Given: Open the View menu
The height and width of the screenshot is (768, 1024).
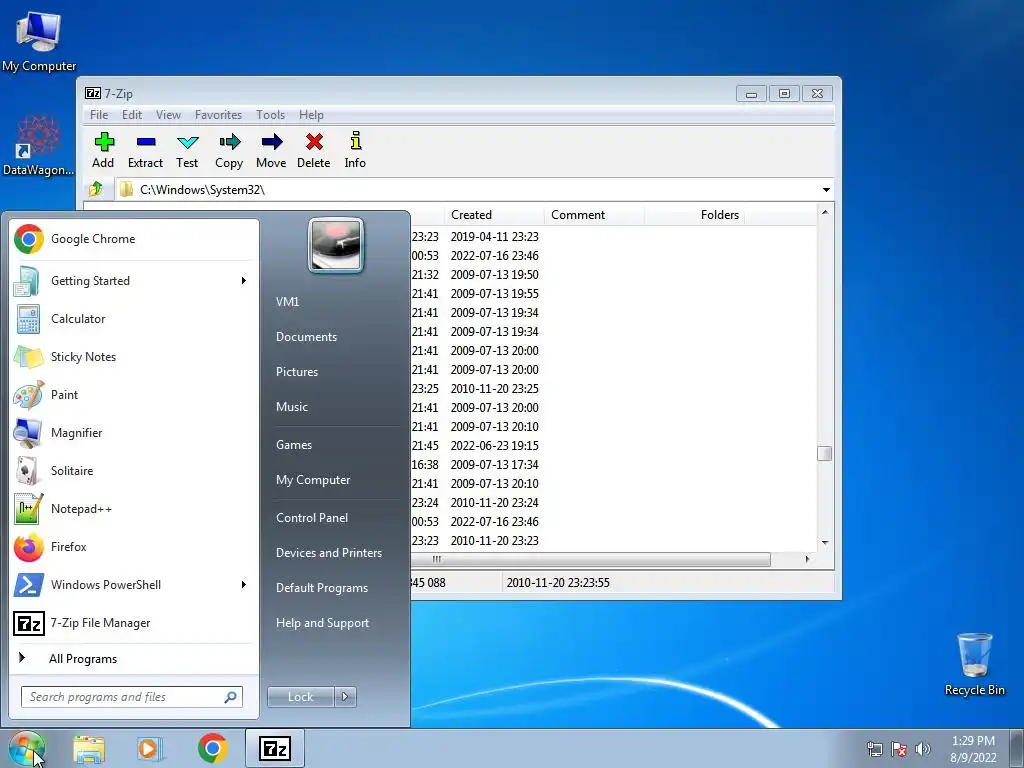Looking at the screenshot, I should (168, 115).
